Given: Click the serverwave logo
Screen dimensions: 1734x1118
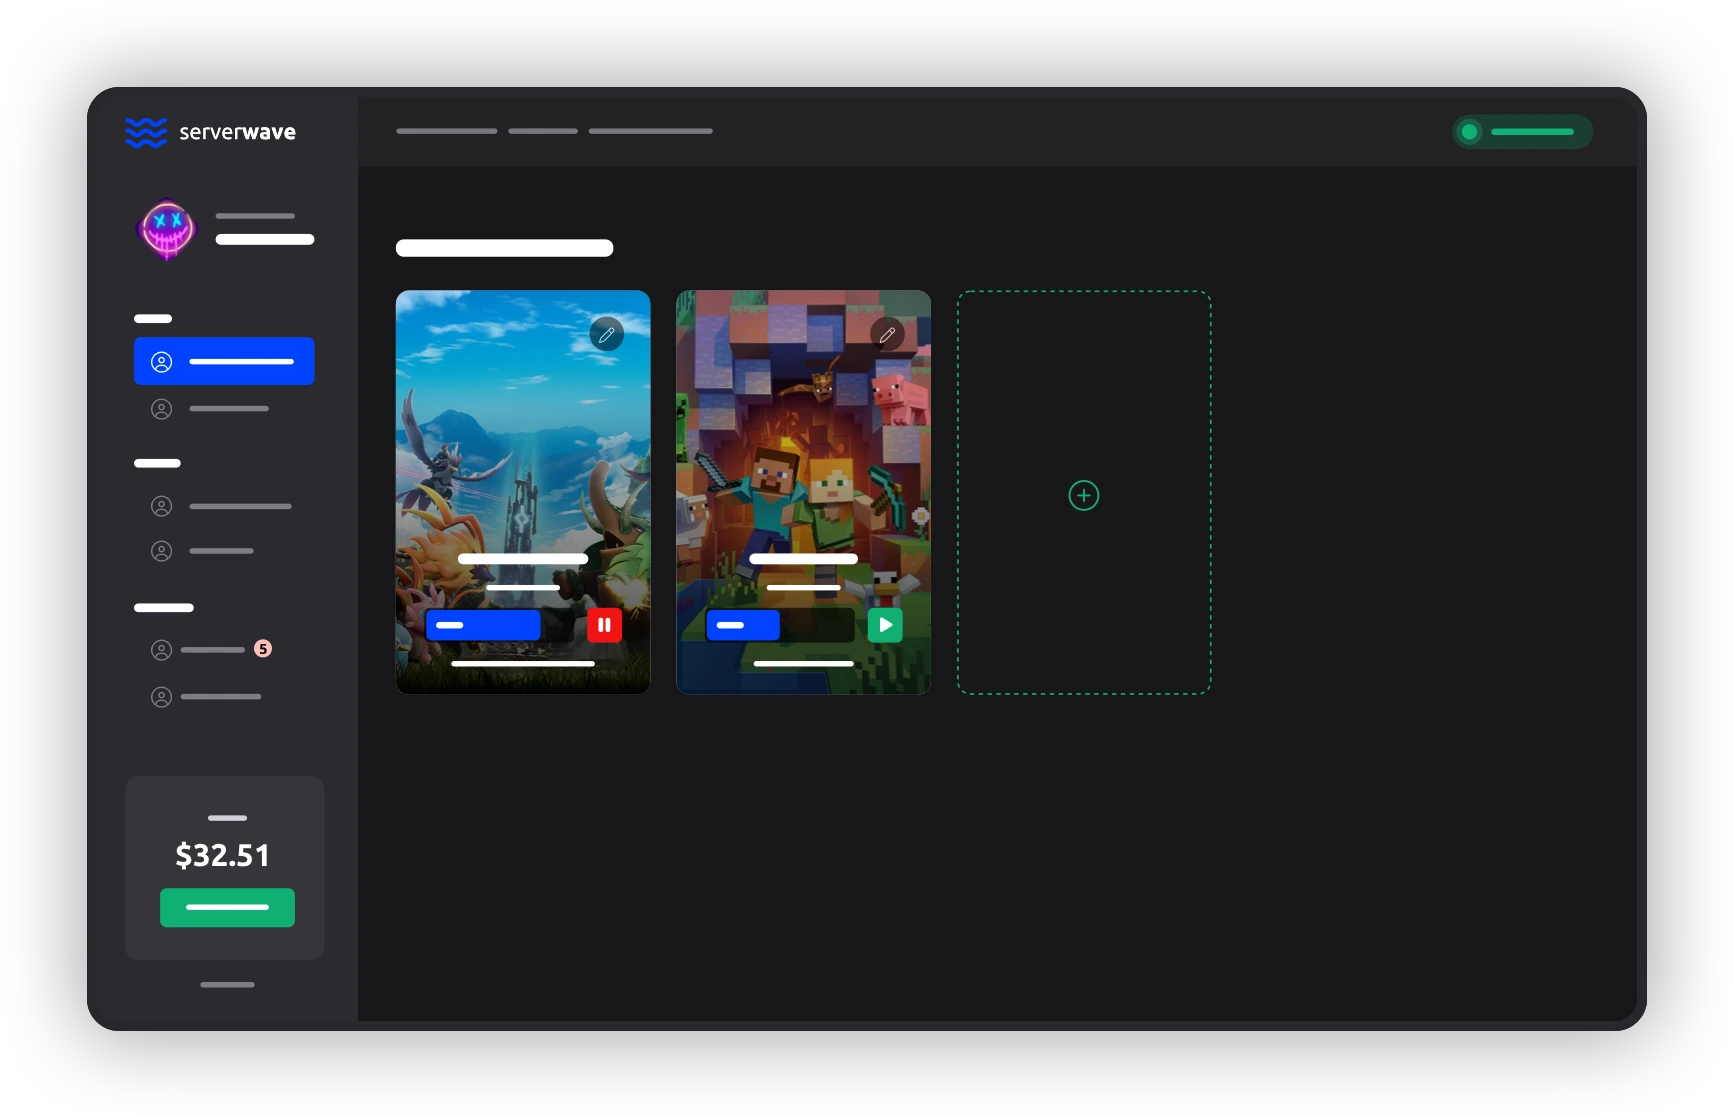Looking at the screenshot, I should click(210, 132).
